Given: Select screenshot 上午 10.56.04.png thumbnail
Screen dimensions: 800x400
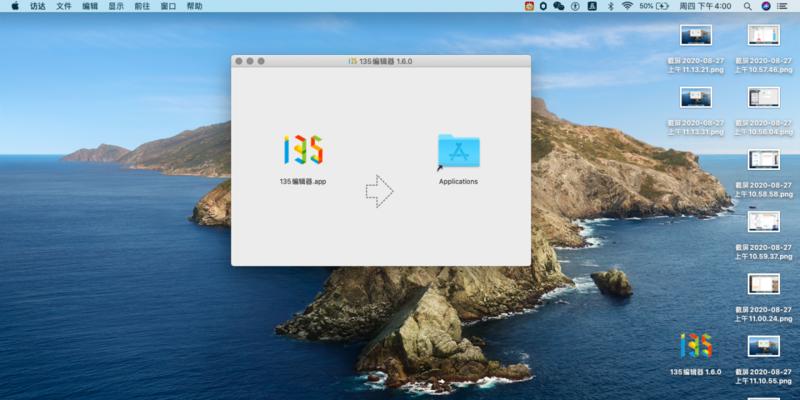Looking at the screenshot, I should click(764, 97).
